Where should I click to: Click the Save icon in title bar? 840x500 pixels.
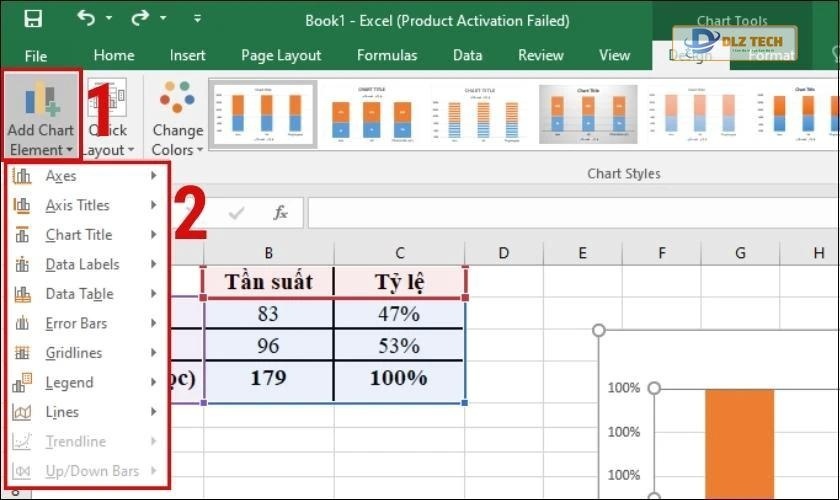click(x=32, y=19)
